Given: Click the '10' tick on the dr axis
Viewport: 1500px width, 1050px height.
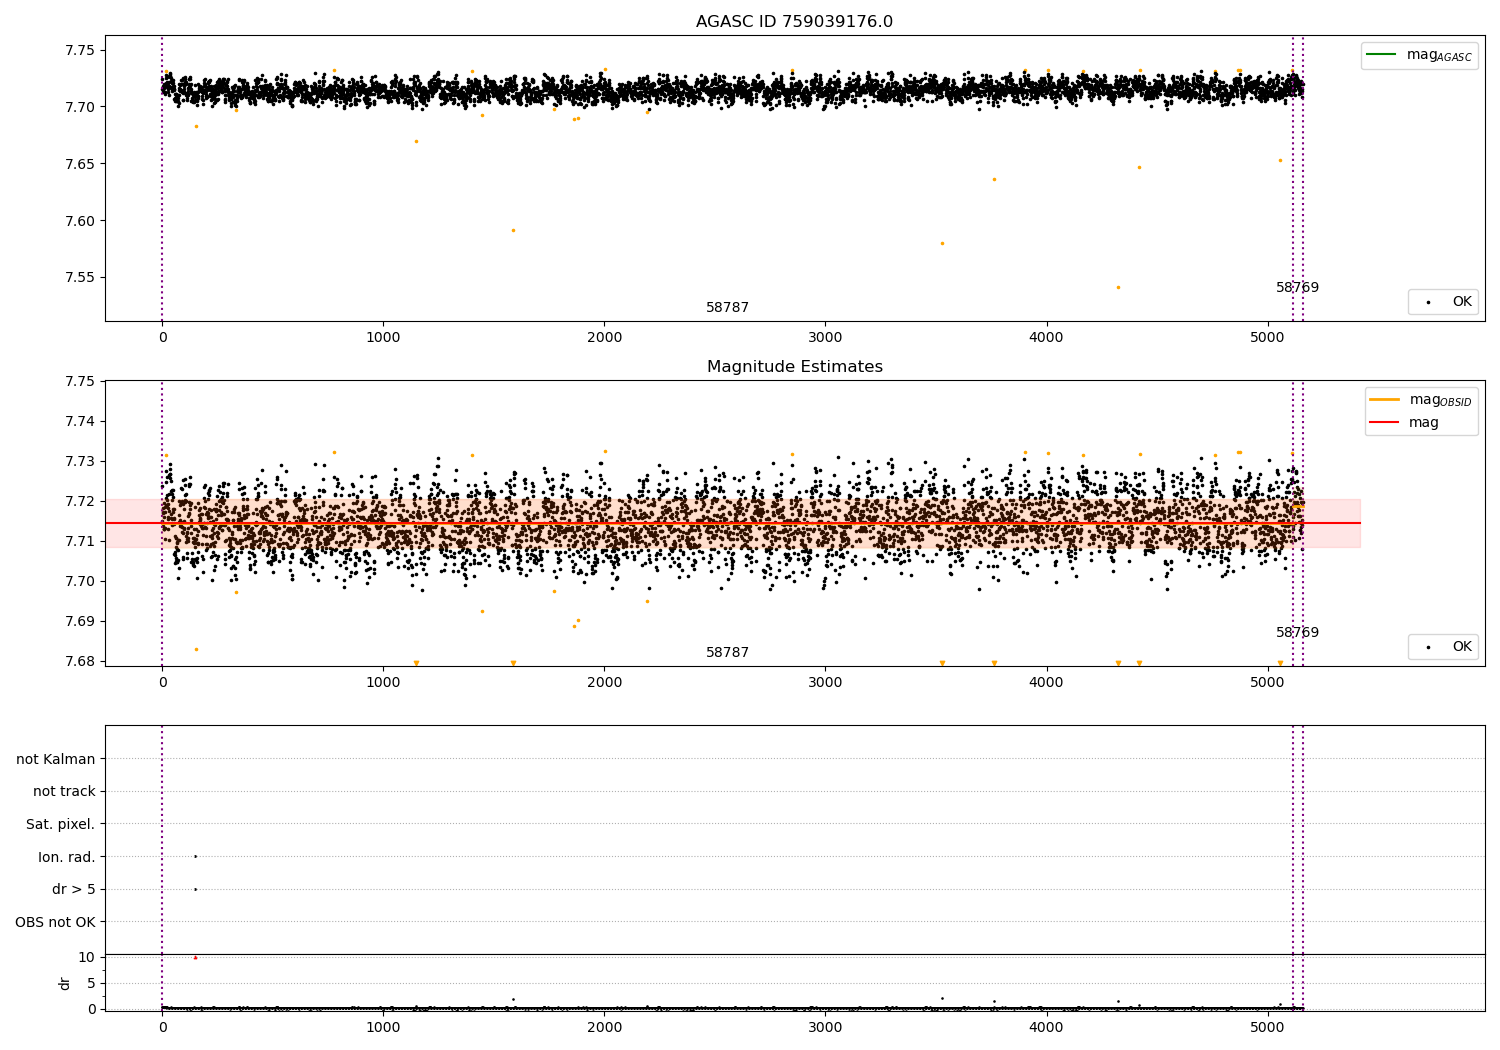Looking at the screenshot, I should click(x=86, y=957).
